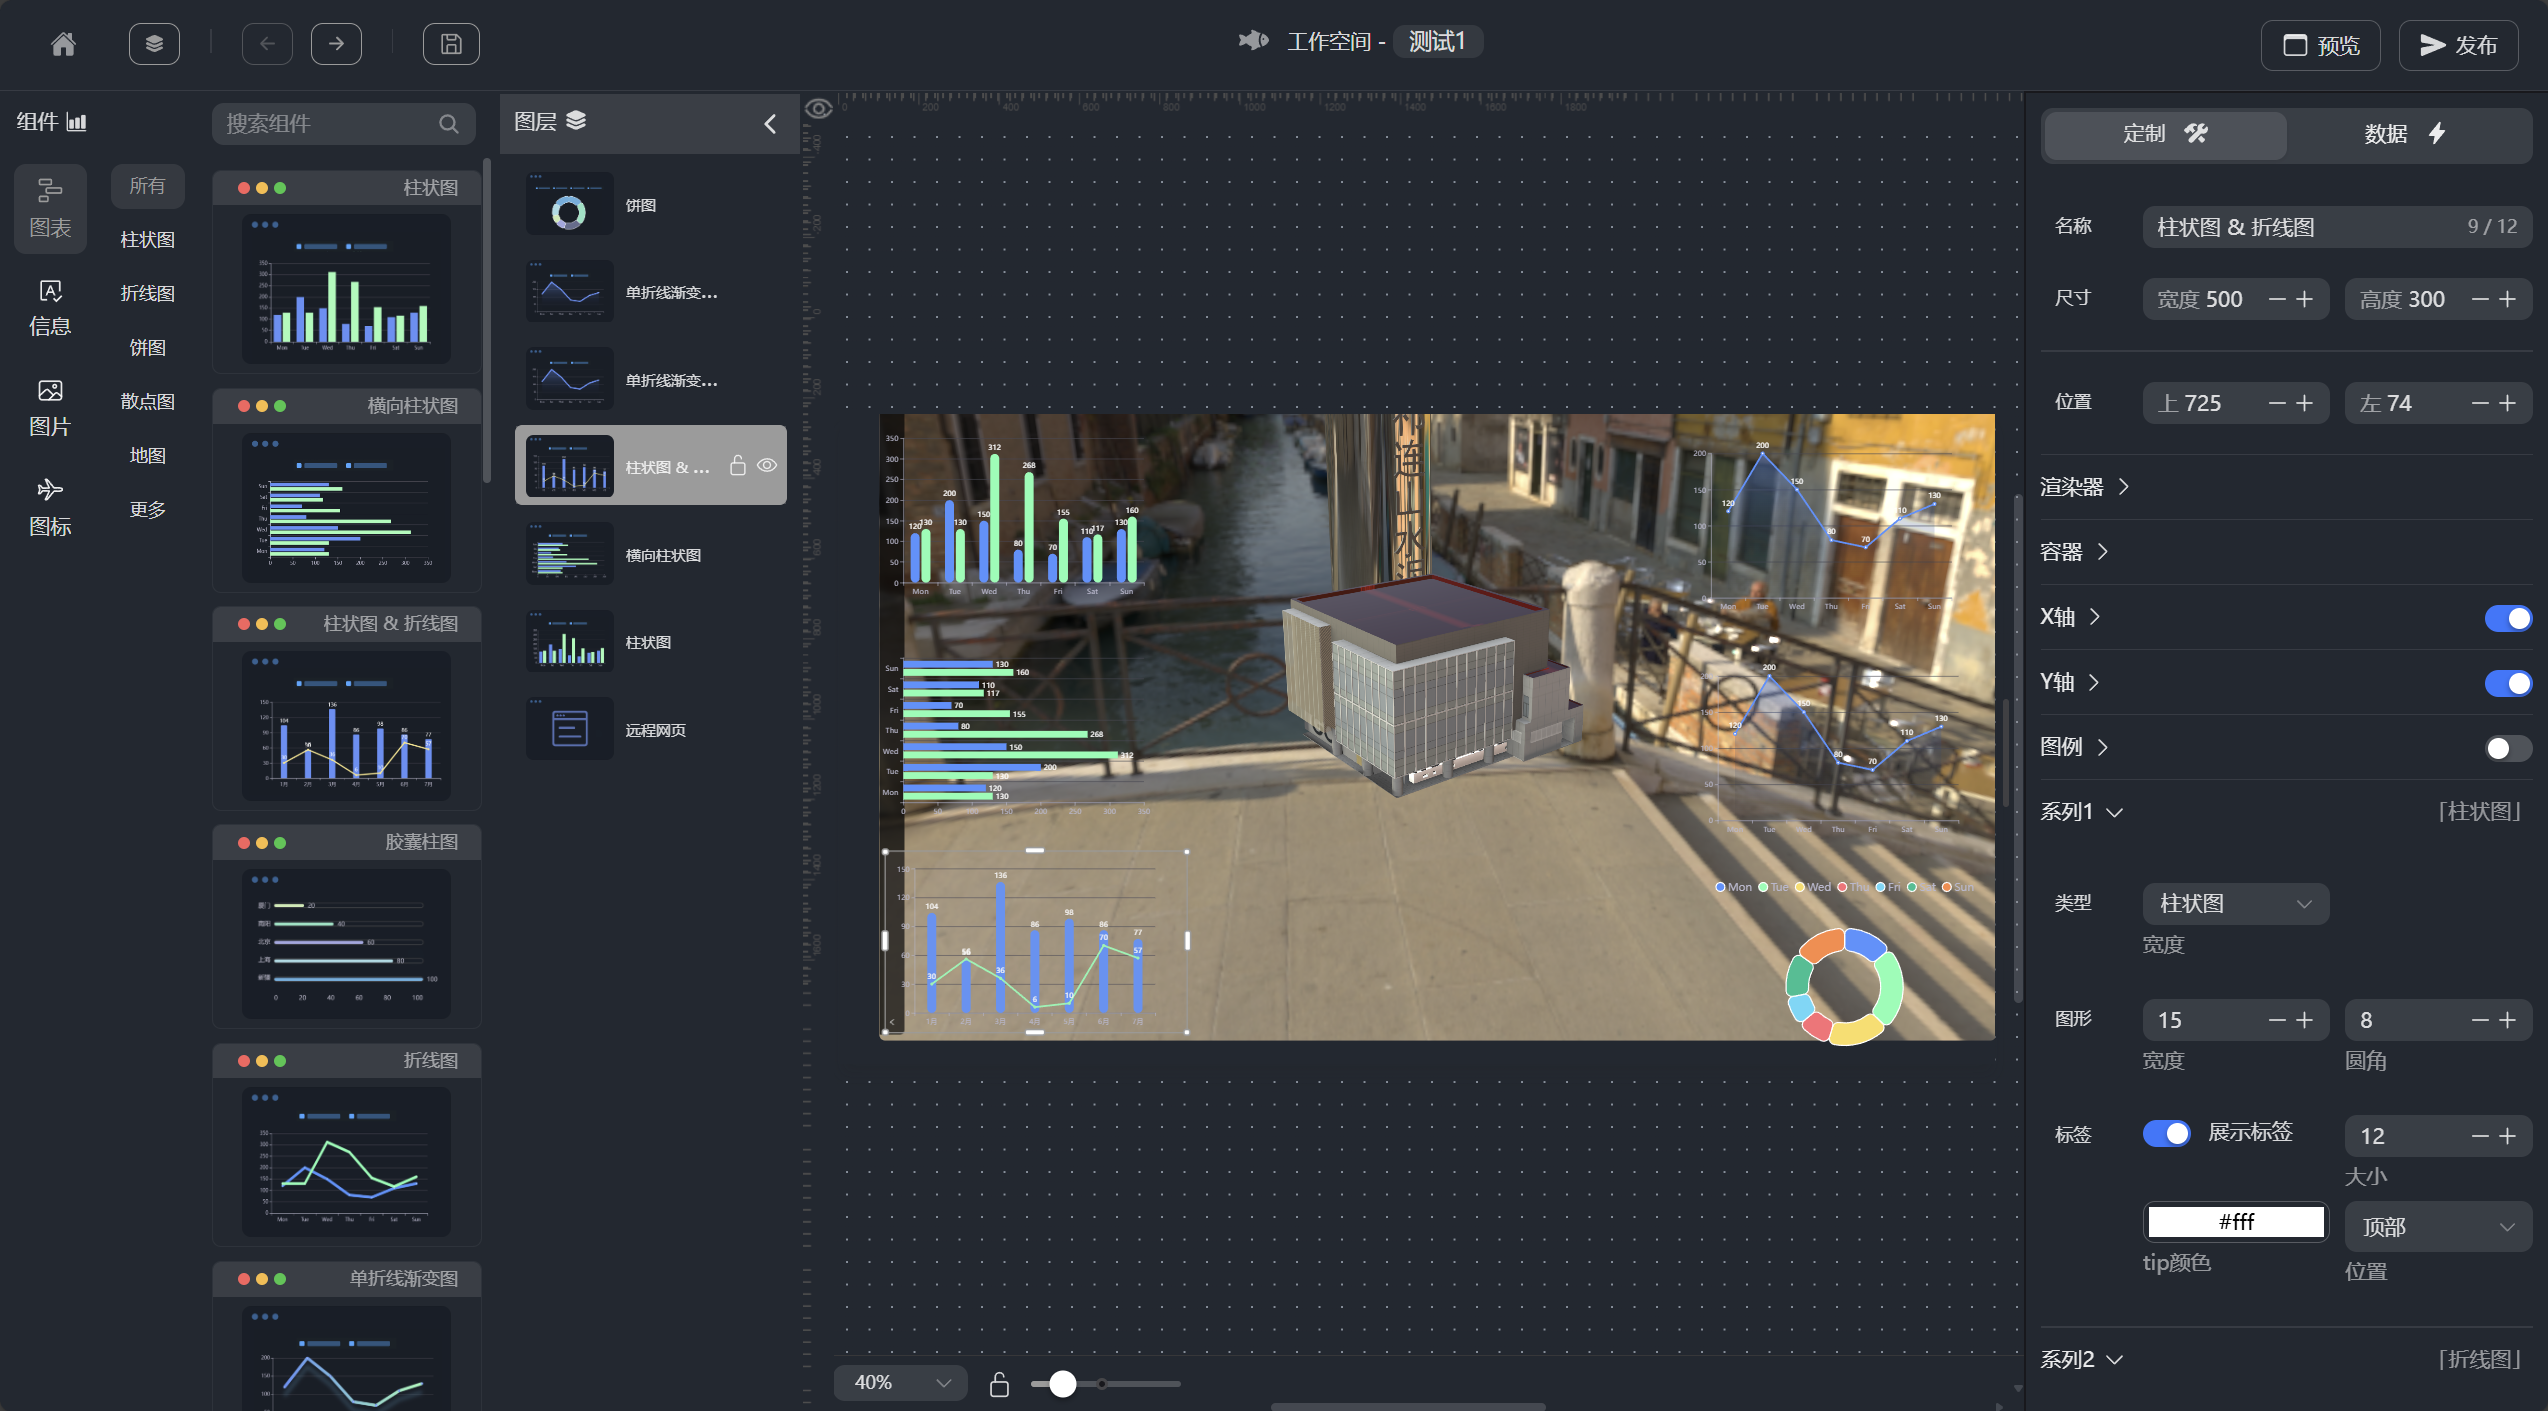Click the 预览 preview button
This screenshot has width=2548, height=1411.
tap(2320, 45)
